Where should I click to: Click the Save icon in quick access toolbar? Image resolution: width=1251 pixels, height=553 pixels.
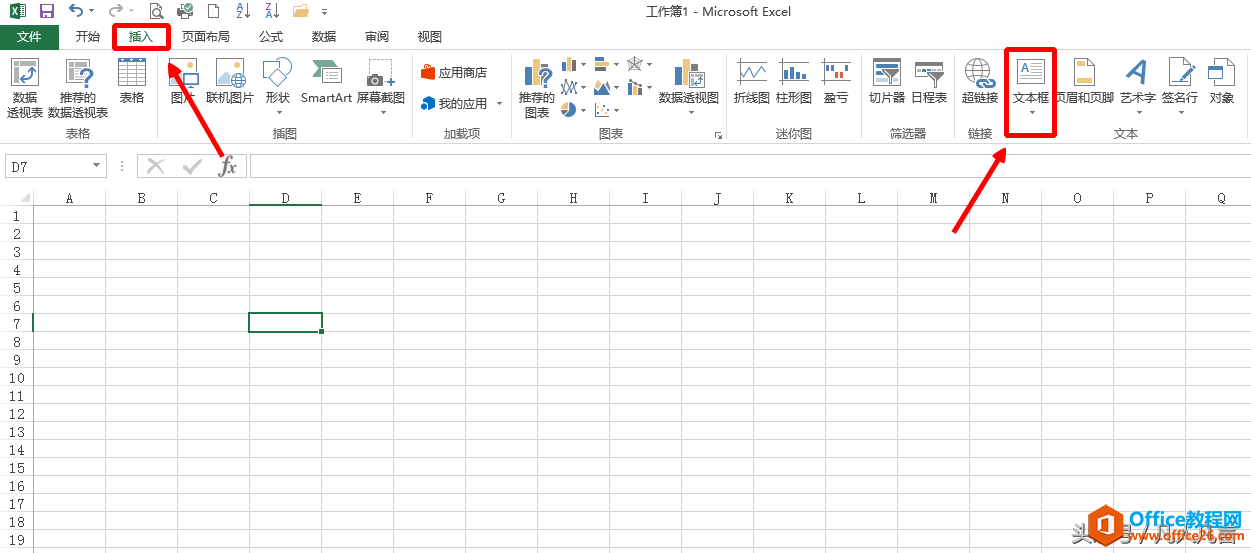[x=47, y=11]
